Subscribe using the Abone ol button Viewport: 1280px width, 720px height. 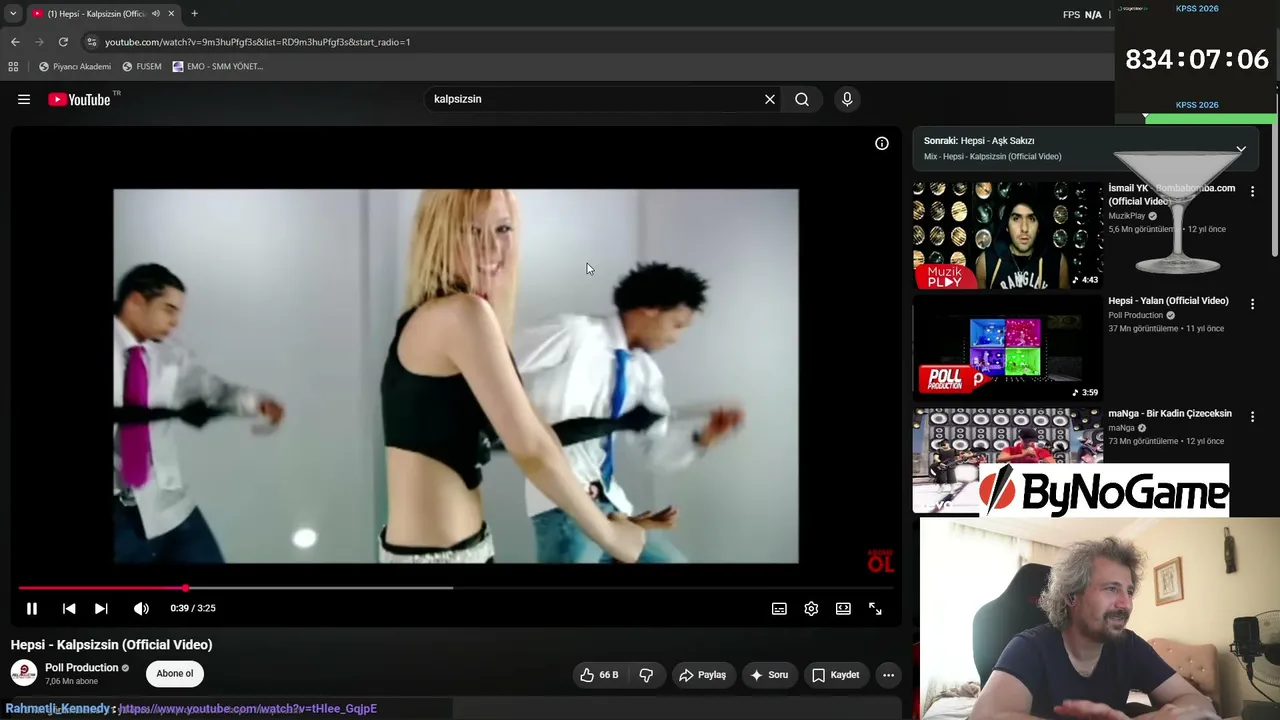175,674
